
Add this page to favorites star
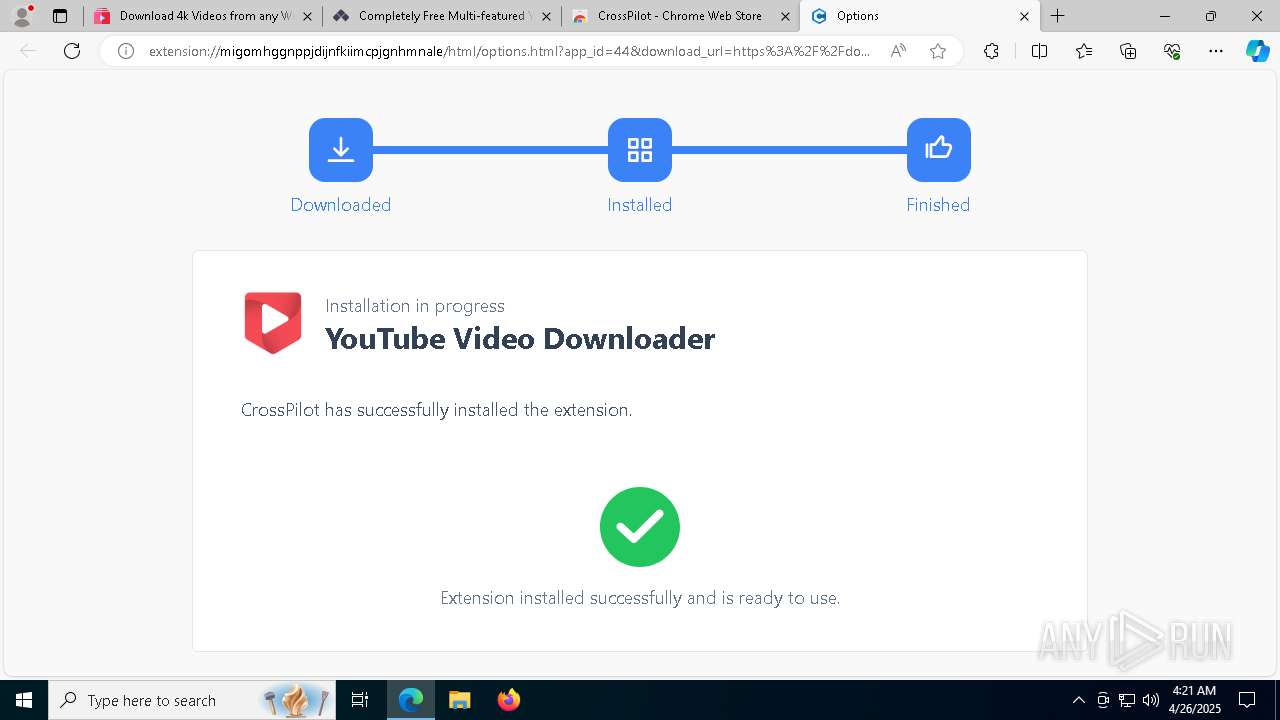pyautogui.click(x=938, y=51)
